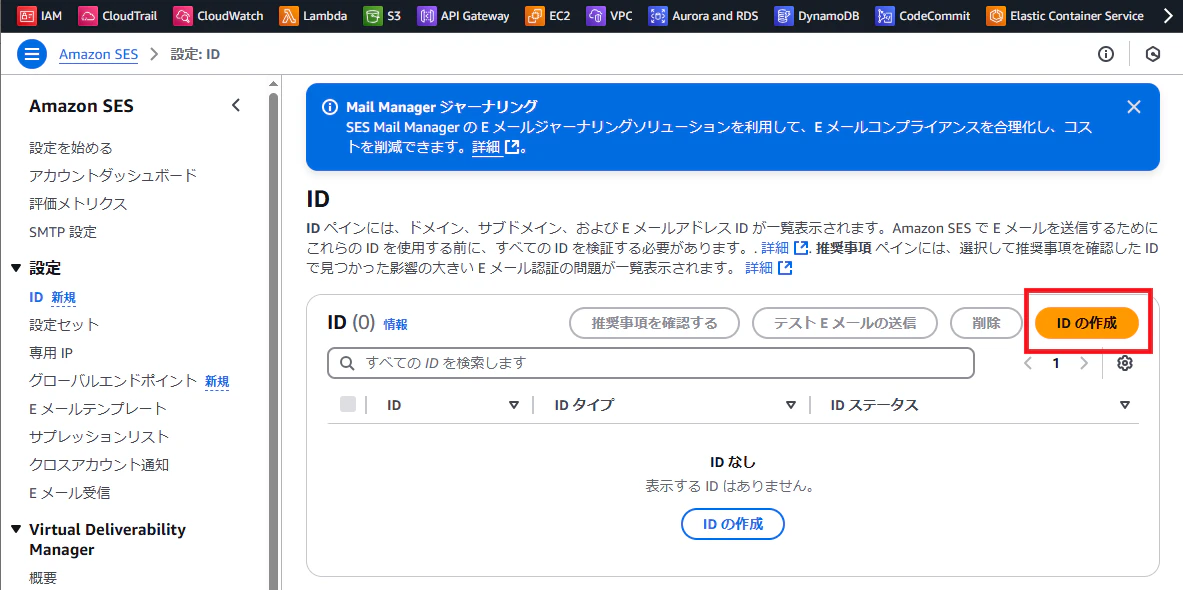Toggle the hamburger navigation menu
Screen dimensions: 1183x590
[32, 54]
